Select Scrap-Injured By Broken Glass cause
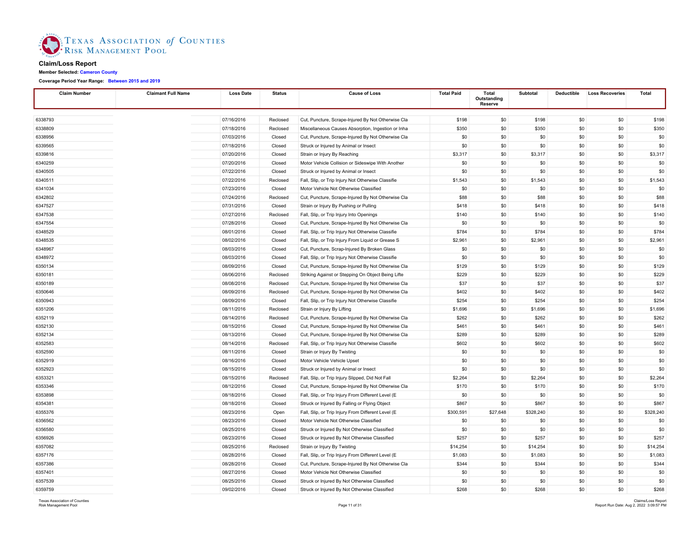The image size is (700, 540). point(347,249)
